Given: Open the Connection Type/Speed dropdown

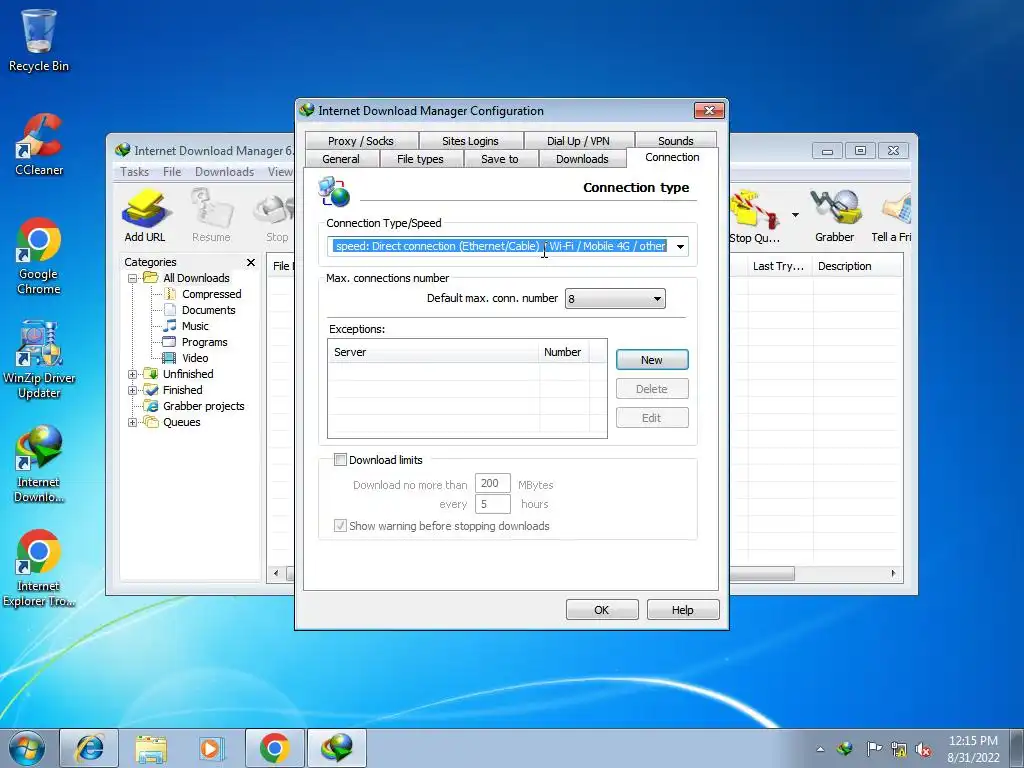Looking at the screenshot, I should pyautogui.click(x=680, y=246).
